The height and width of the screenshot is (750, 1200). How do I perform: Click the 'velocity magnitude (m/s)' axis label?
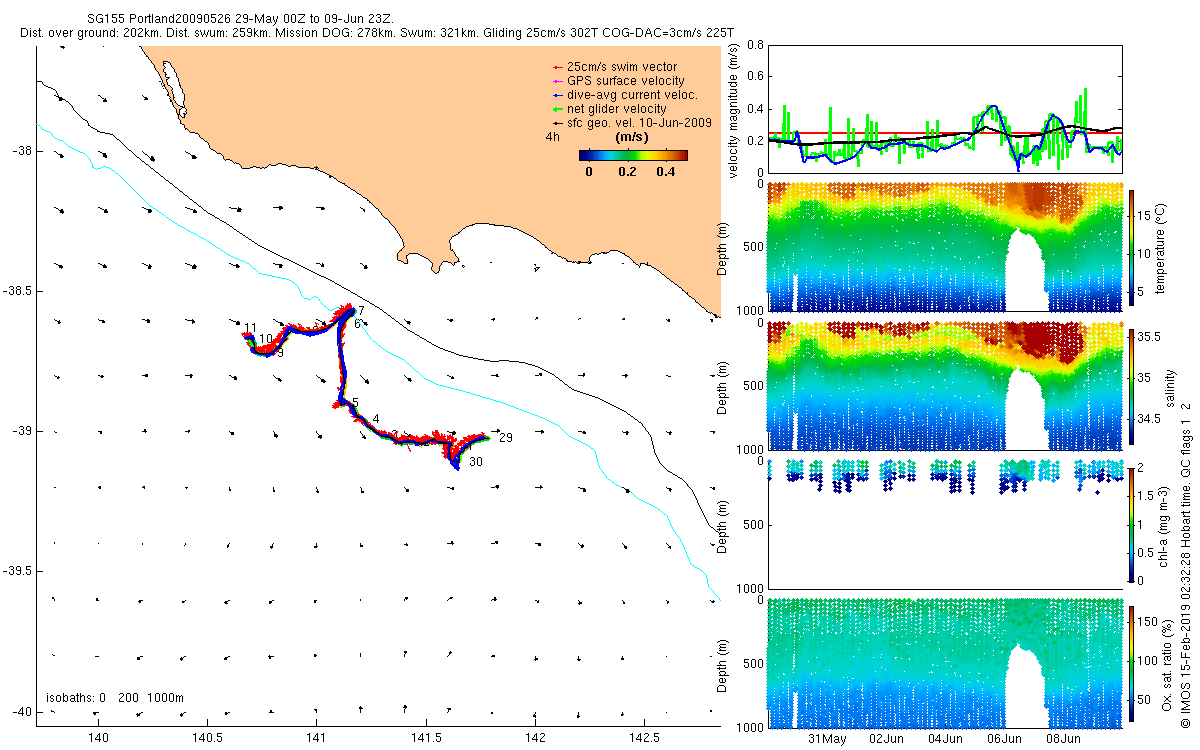pyautogui.click(x=734, y=110)
